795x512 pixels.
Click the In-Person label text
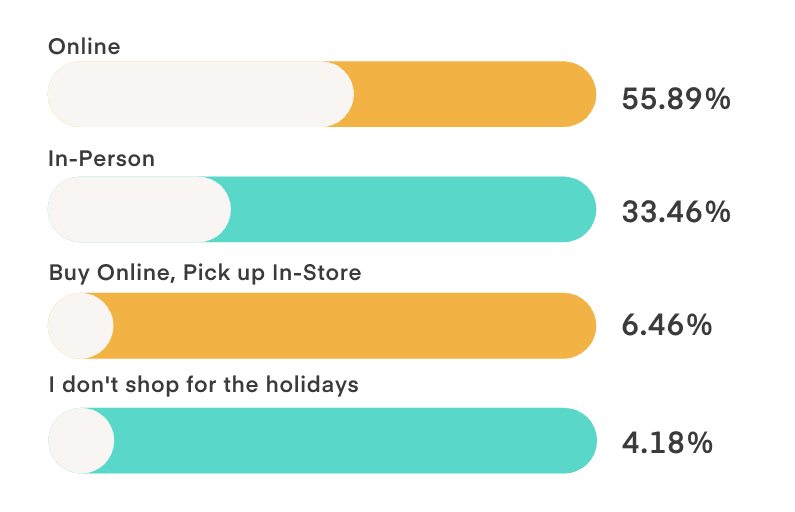(x=101, y=159)
